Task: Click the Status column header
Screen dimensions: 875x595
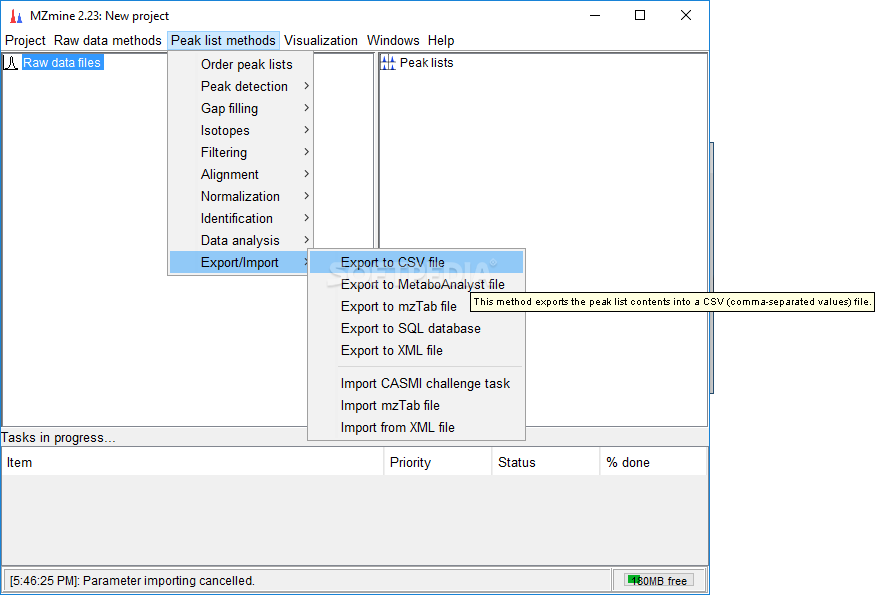Action: pos(546,462)
